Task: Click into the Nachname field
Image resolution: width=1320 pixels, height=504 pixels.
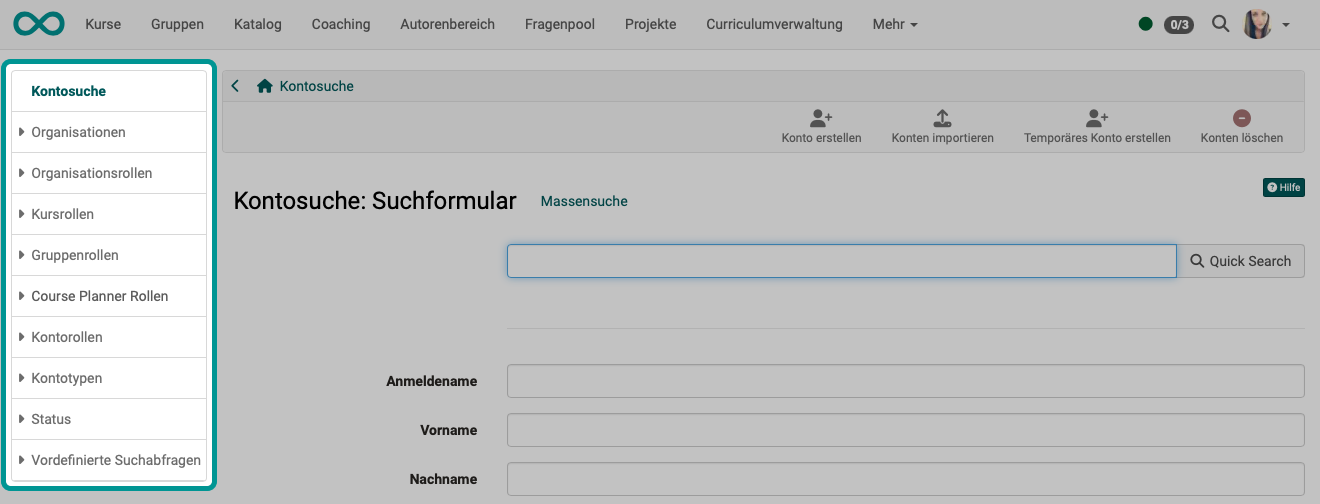Action: point(906,479)
